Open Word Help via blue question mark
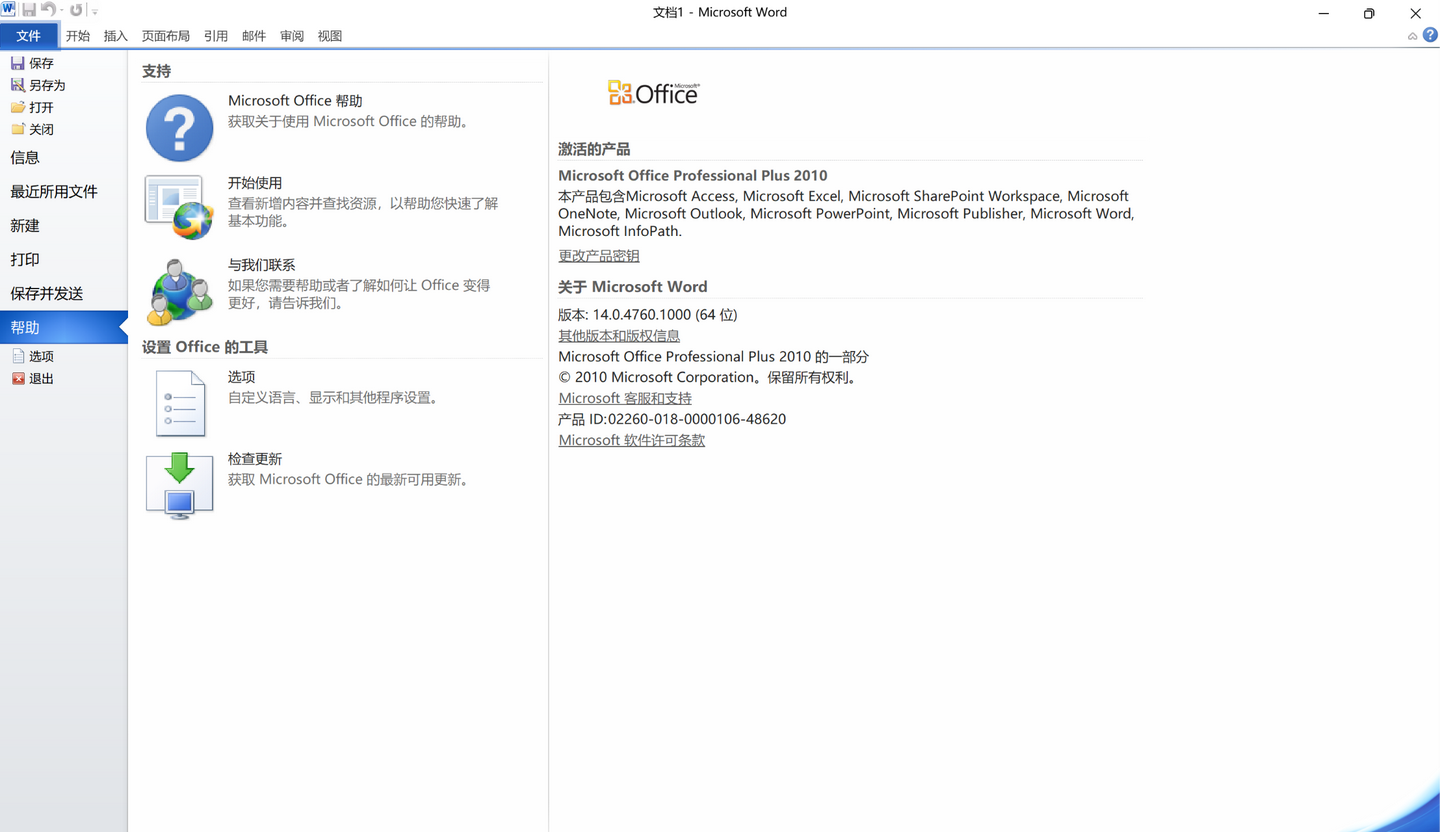This screenshot has width=1440, height=832. click(x=1430, y=35)
